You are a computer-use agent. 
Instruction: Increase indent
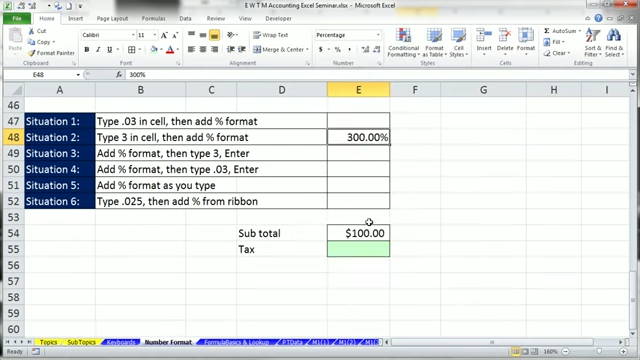click(x=242, y=49)
